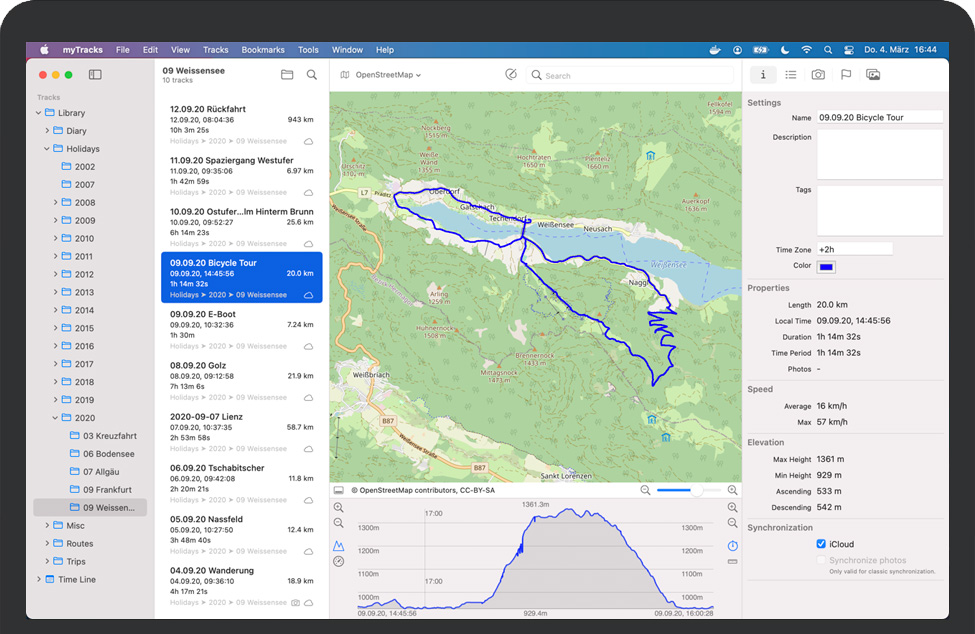Viewport: 975px width, 634px height.
Task: Expand the 2008 folder
Action: pyautogui.click(x=55, y=203)
